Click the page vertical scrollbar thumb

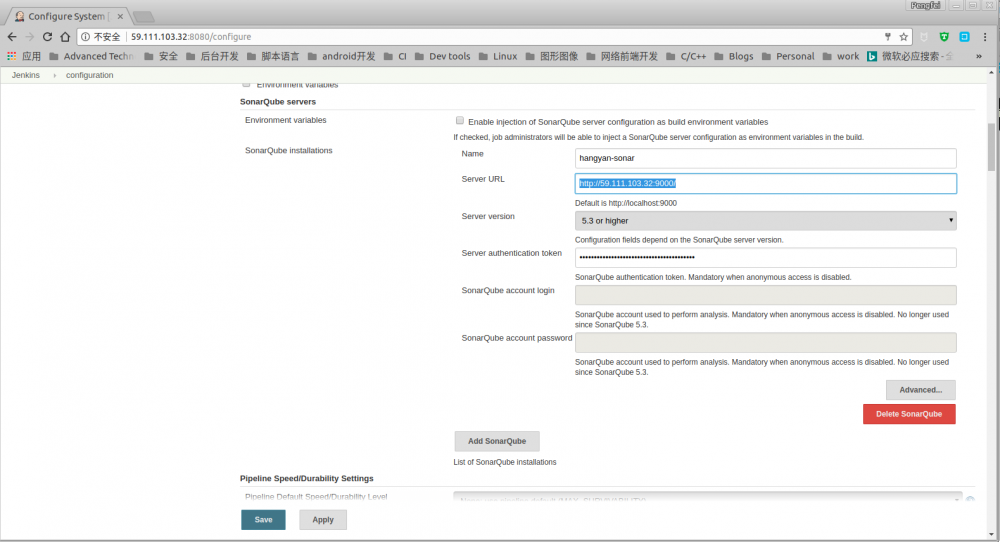[x=991, y=147]
